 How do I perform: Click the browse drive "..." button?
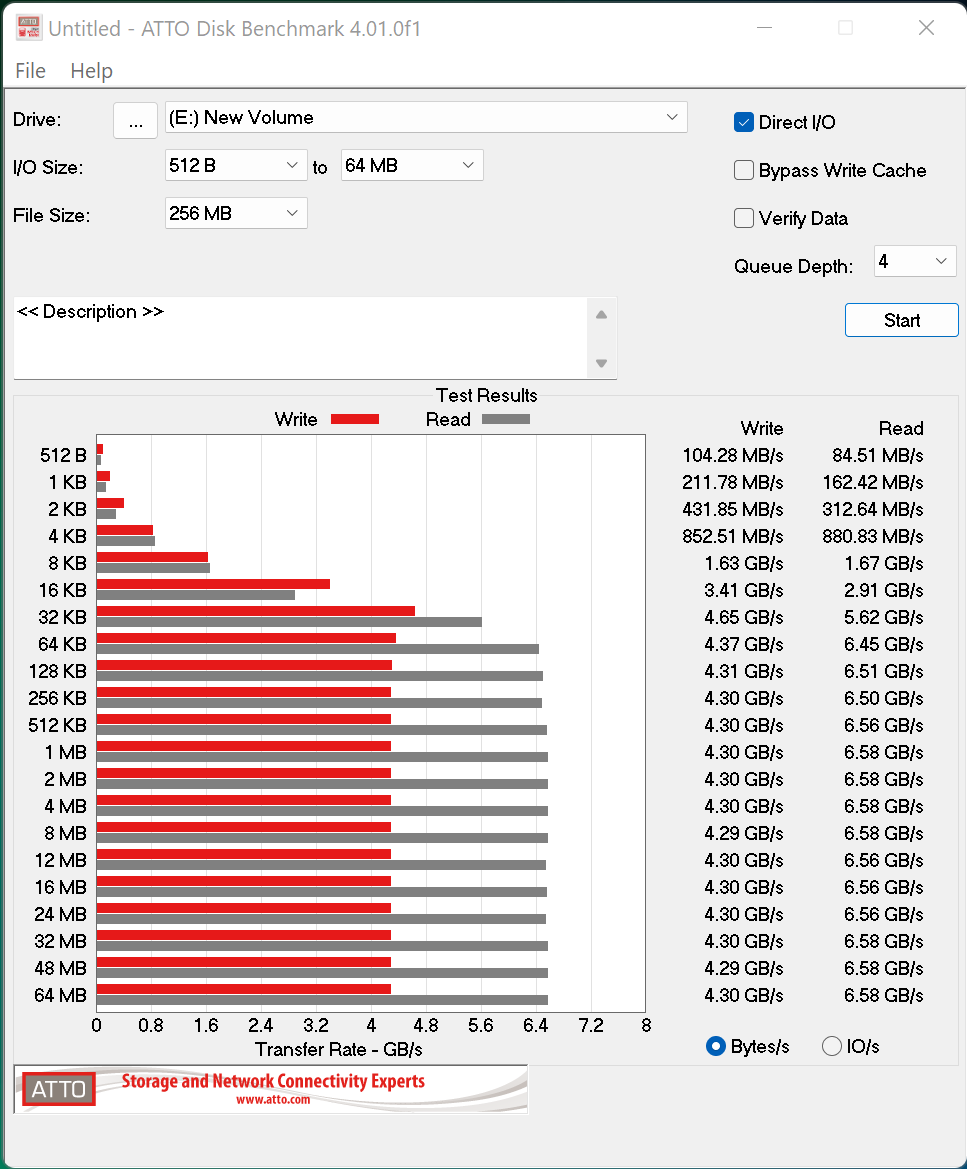click(x=136, y=120)
